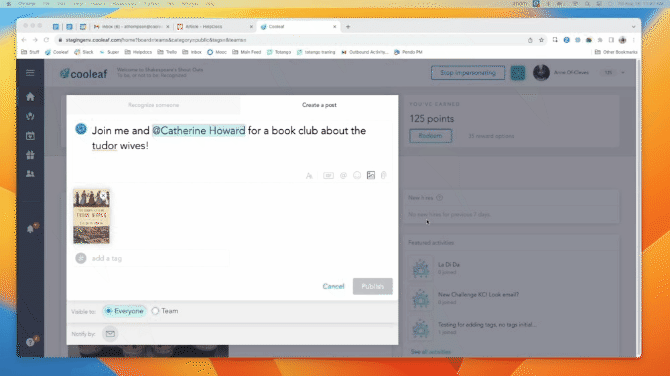
Task: Open the Slack bookmark
Action: [x=84, y=52]
